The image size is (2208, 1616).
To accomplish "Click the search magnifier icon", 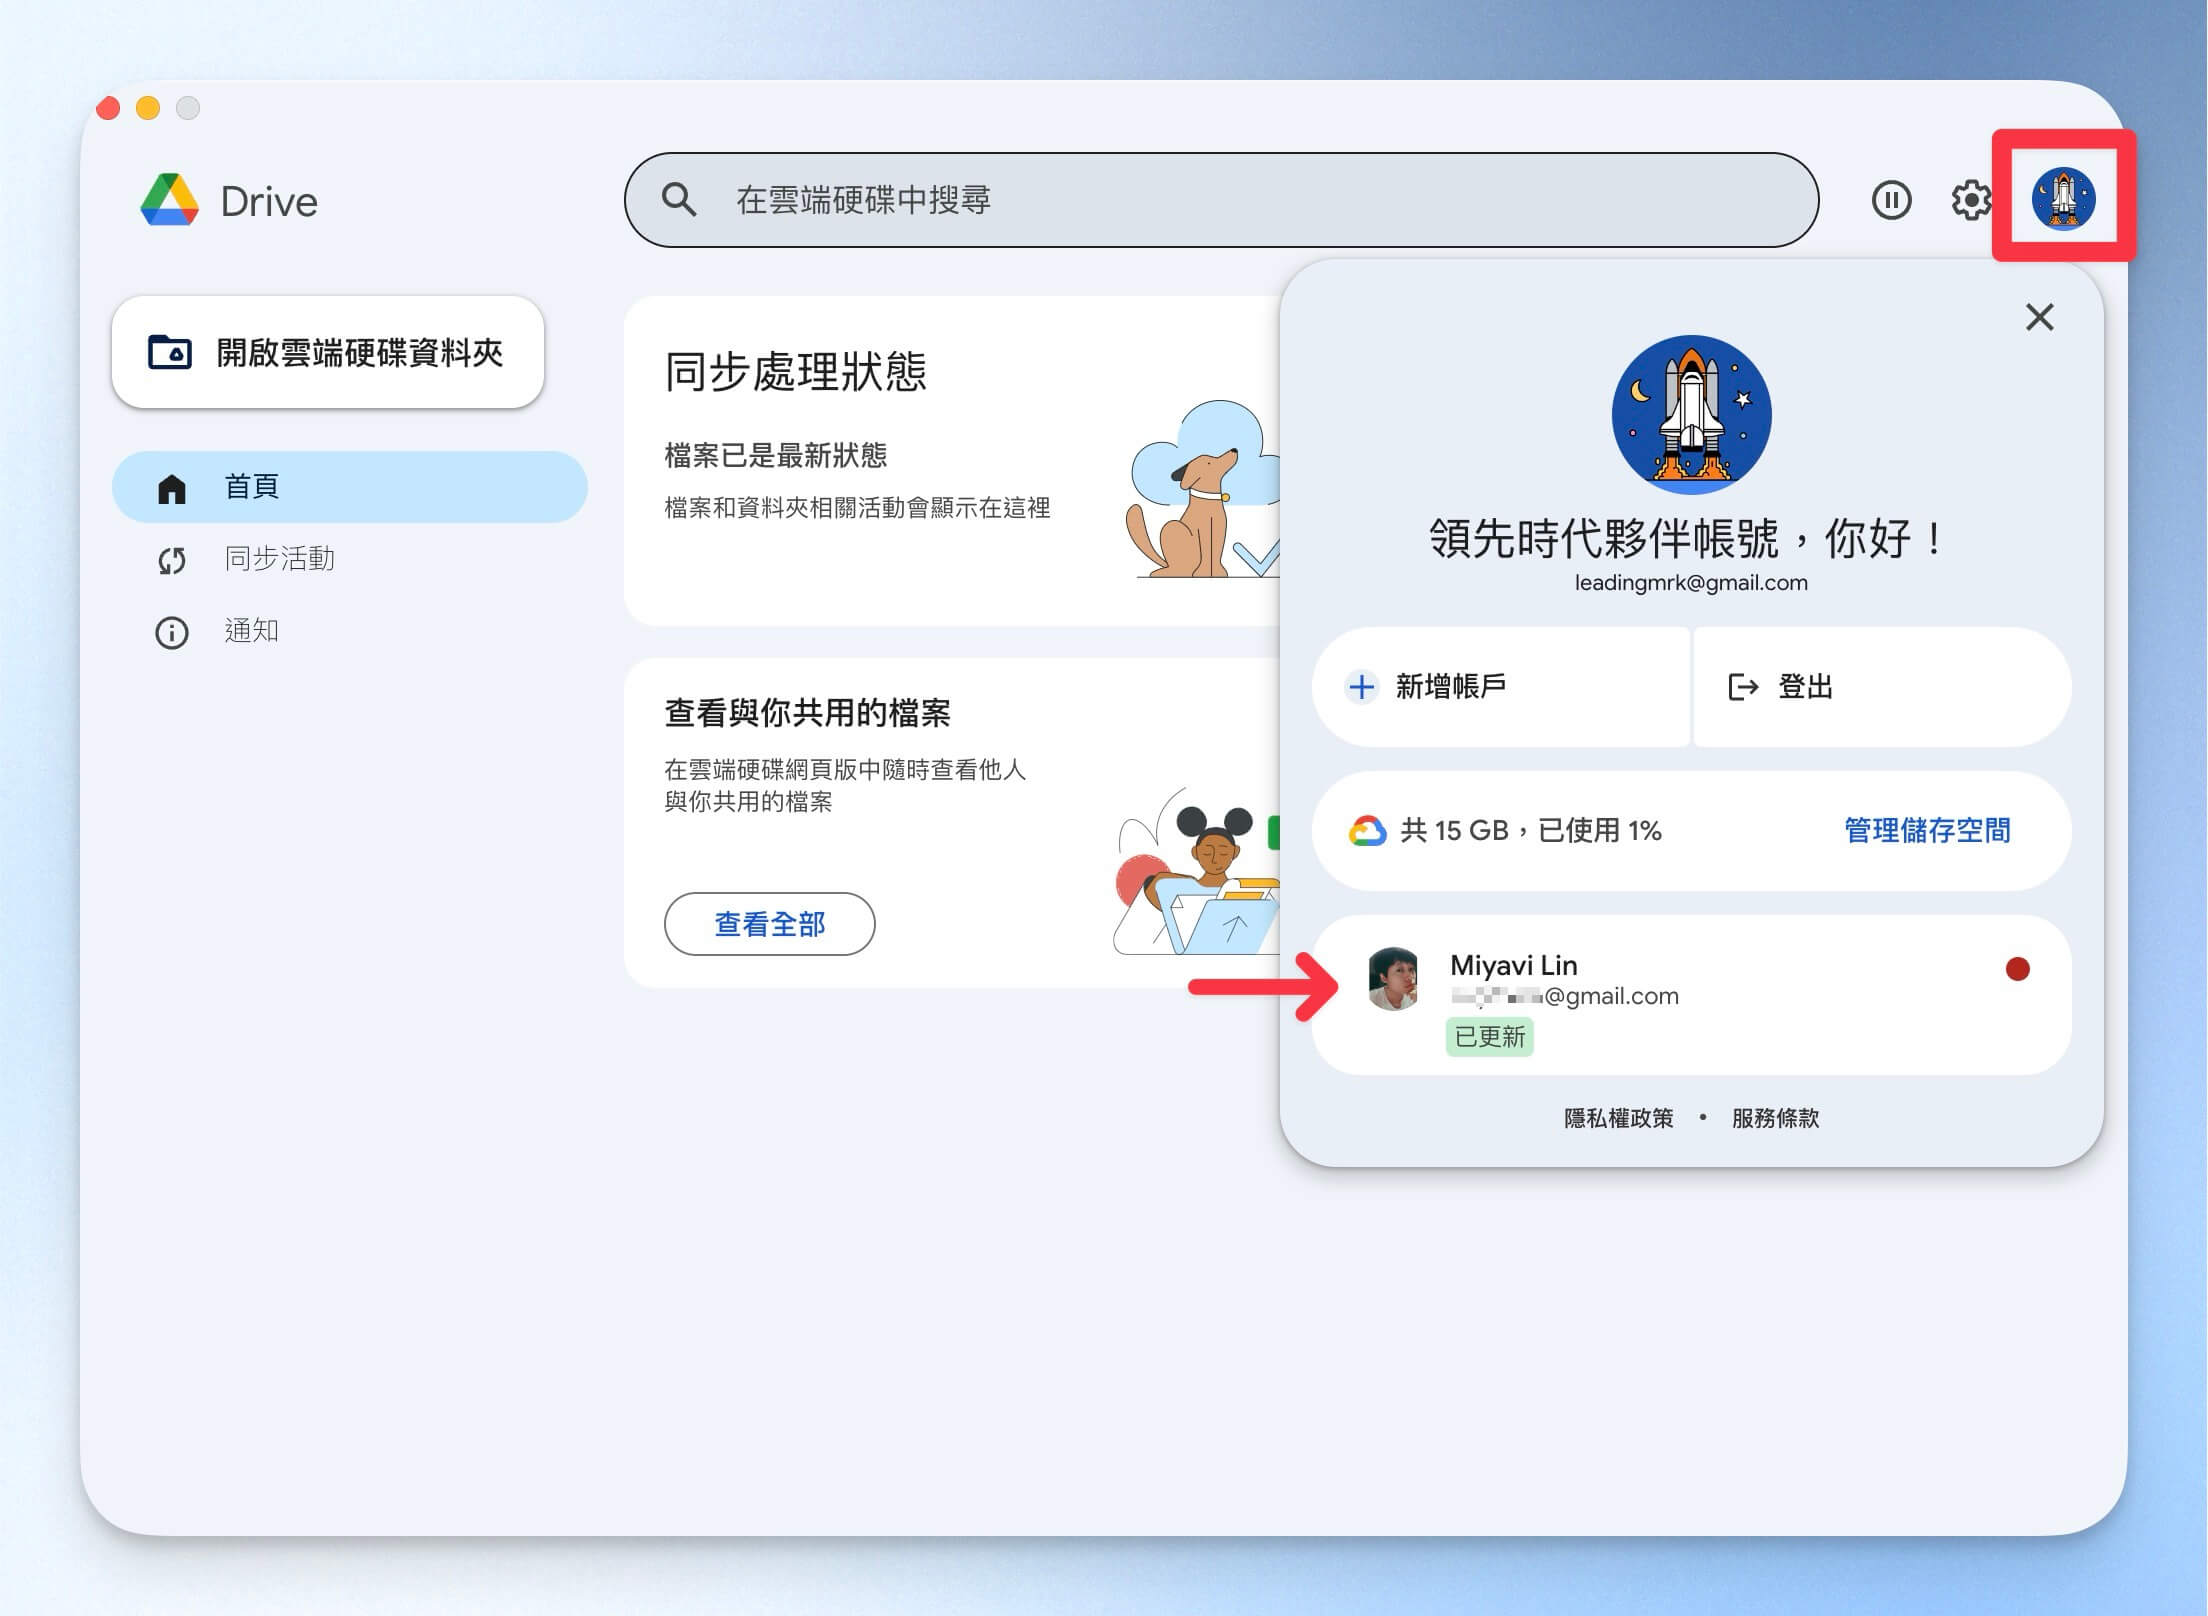I will [679, 200].
